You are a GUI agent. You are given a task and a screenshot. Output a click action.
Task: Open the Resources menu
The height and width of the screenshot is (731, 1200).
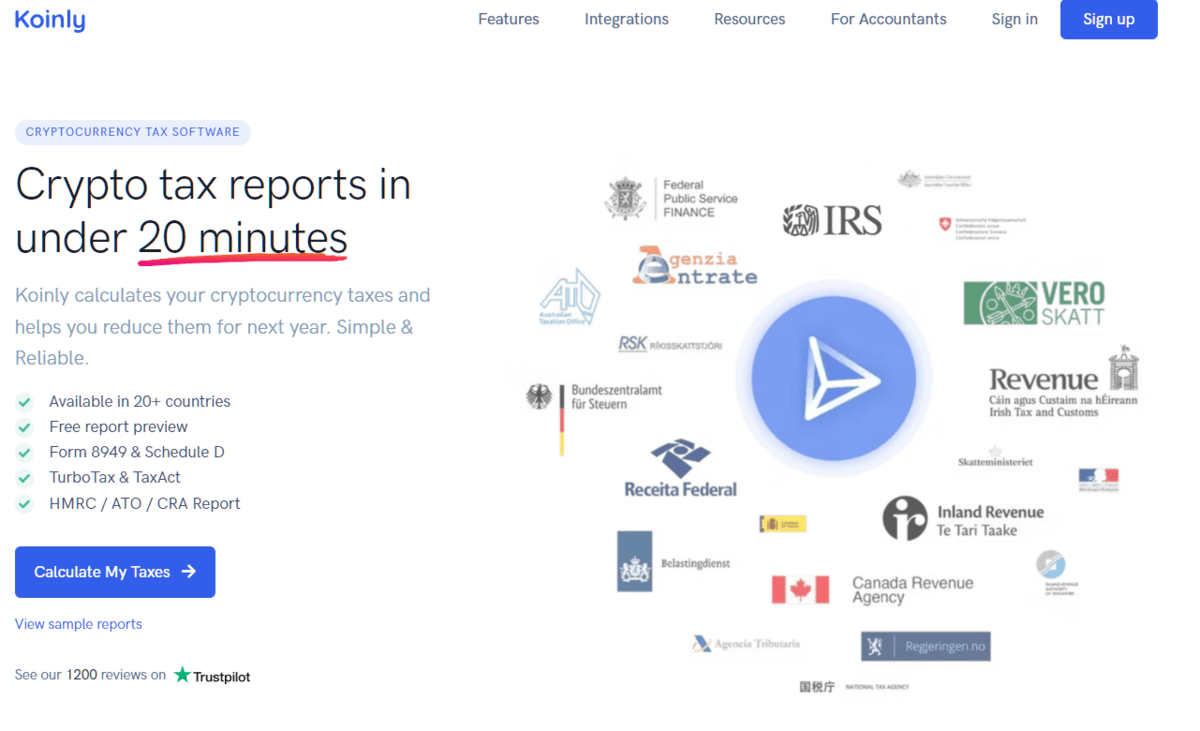click(x=750, y=19)
